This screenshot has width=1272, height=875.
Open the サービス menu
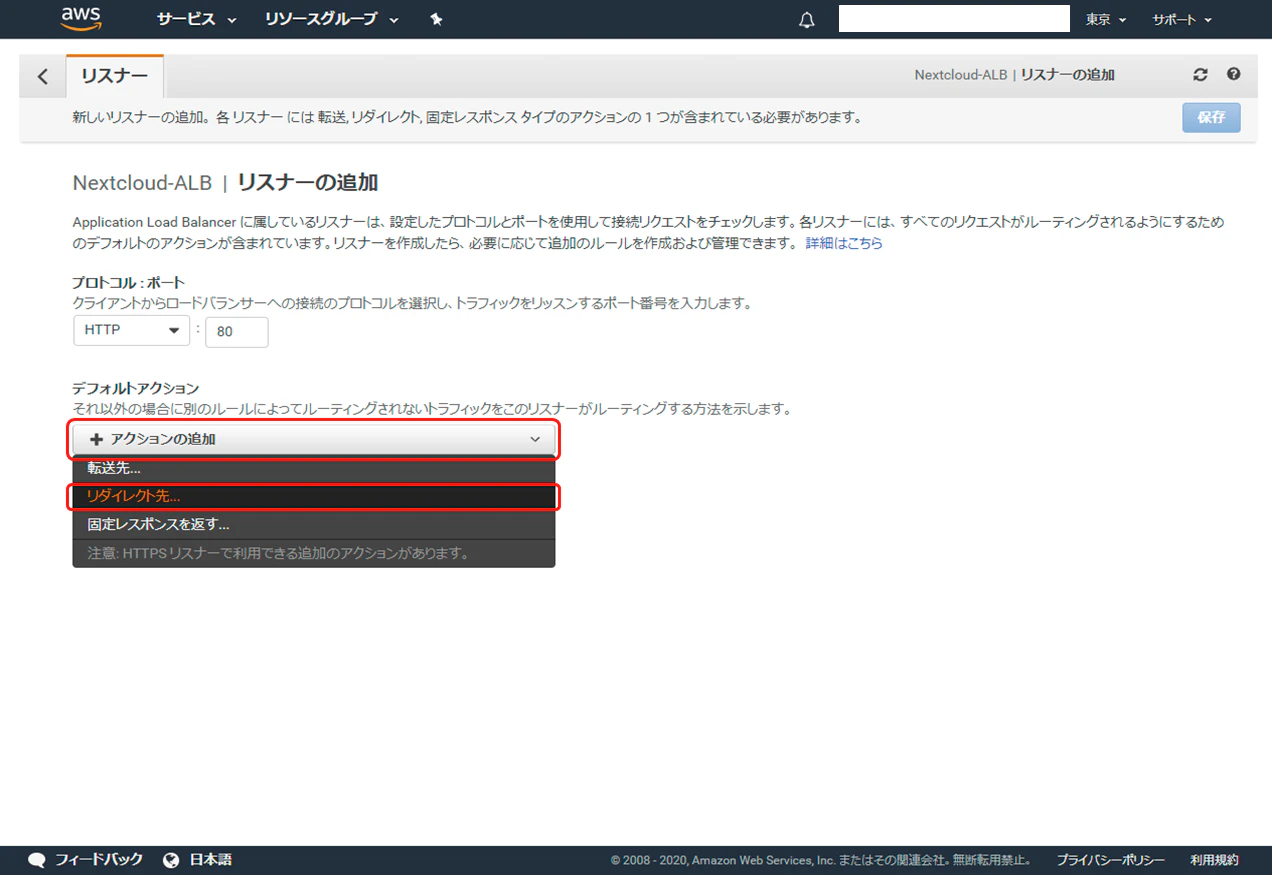[x=197, y=19]
